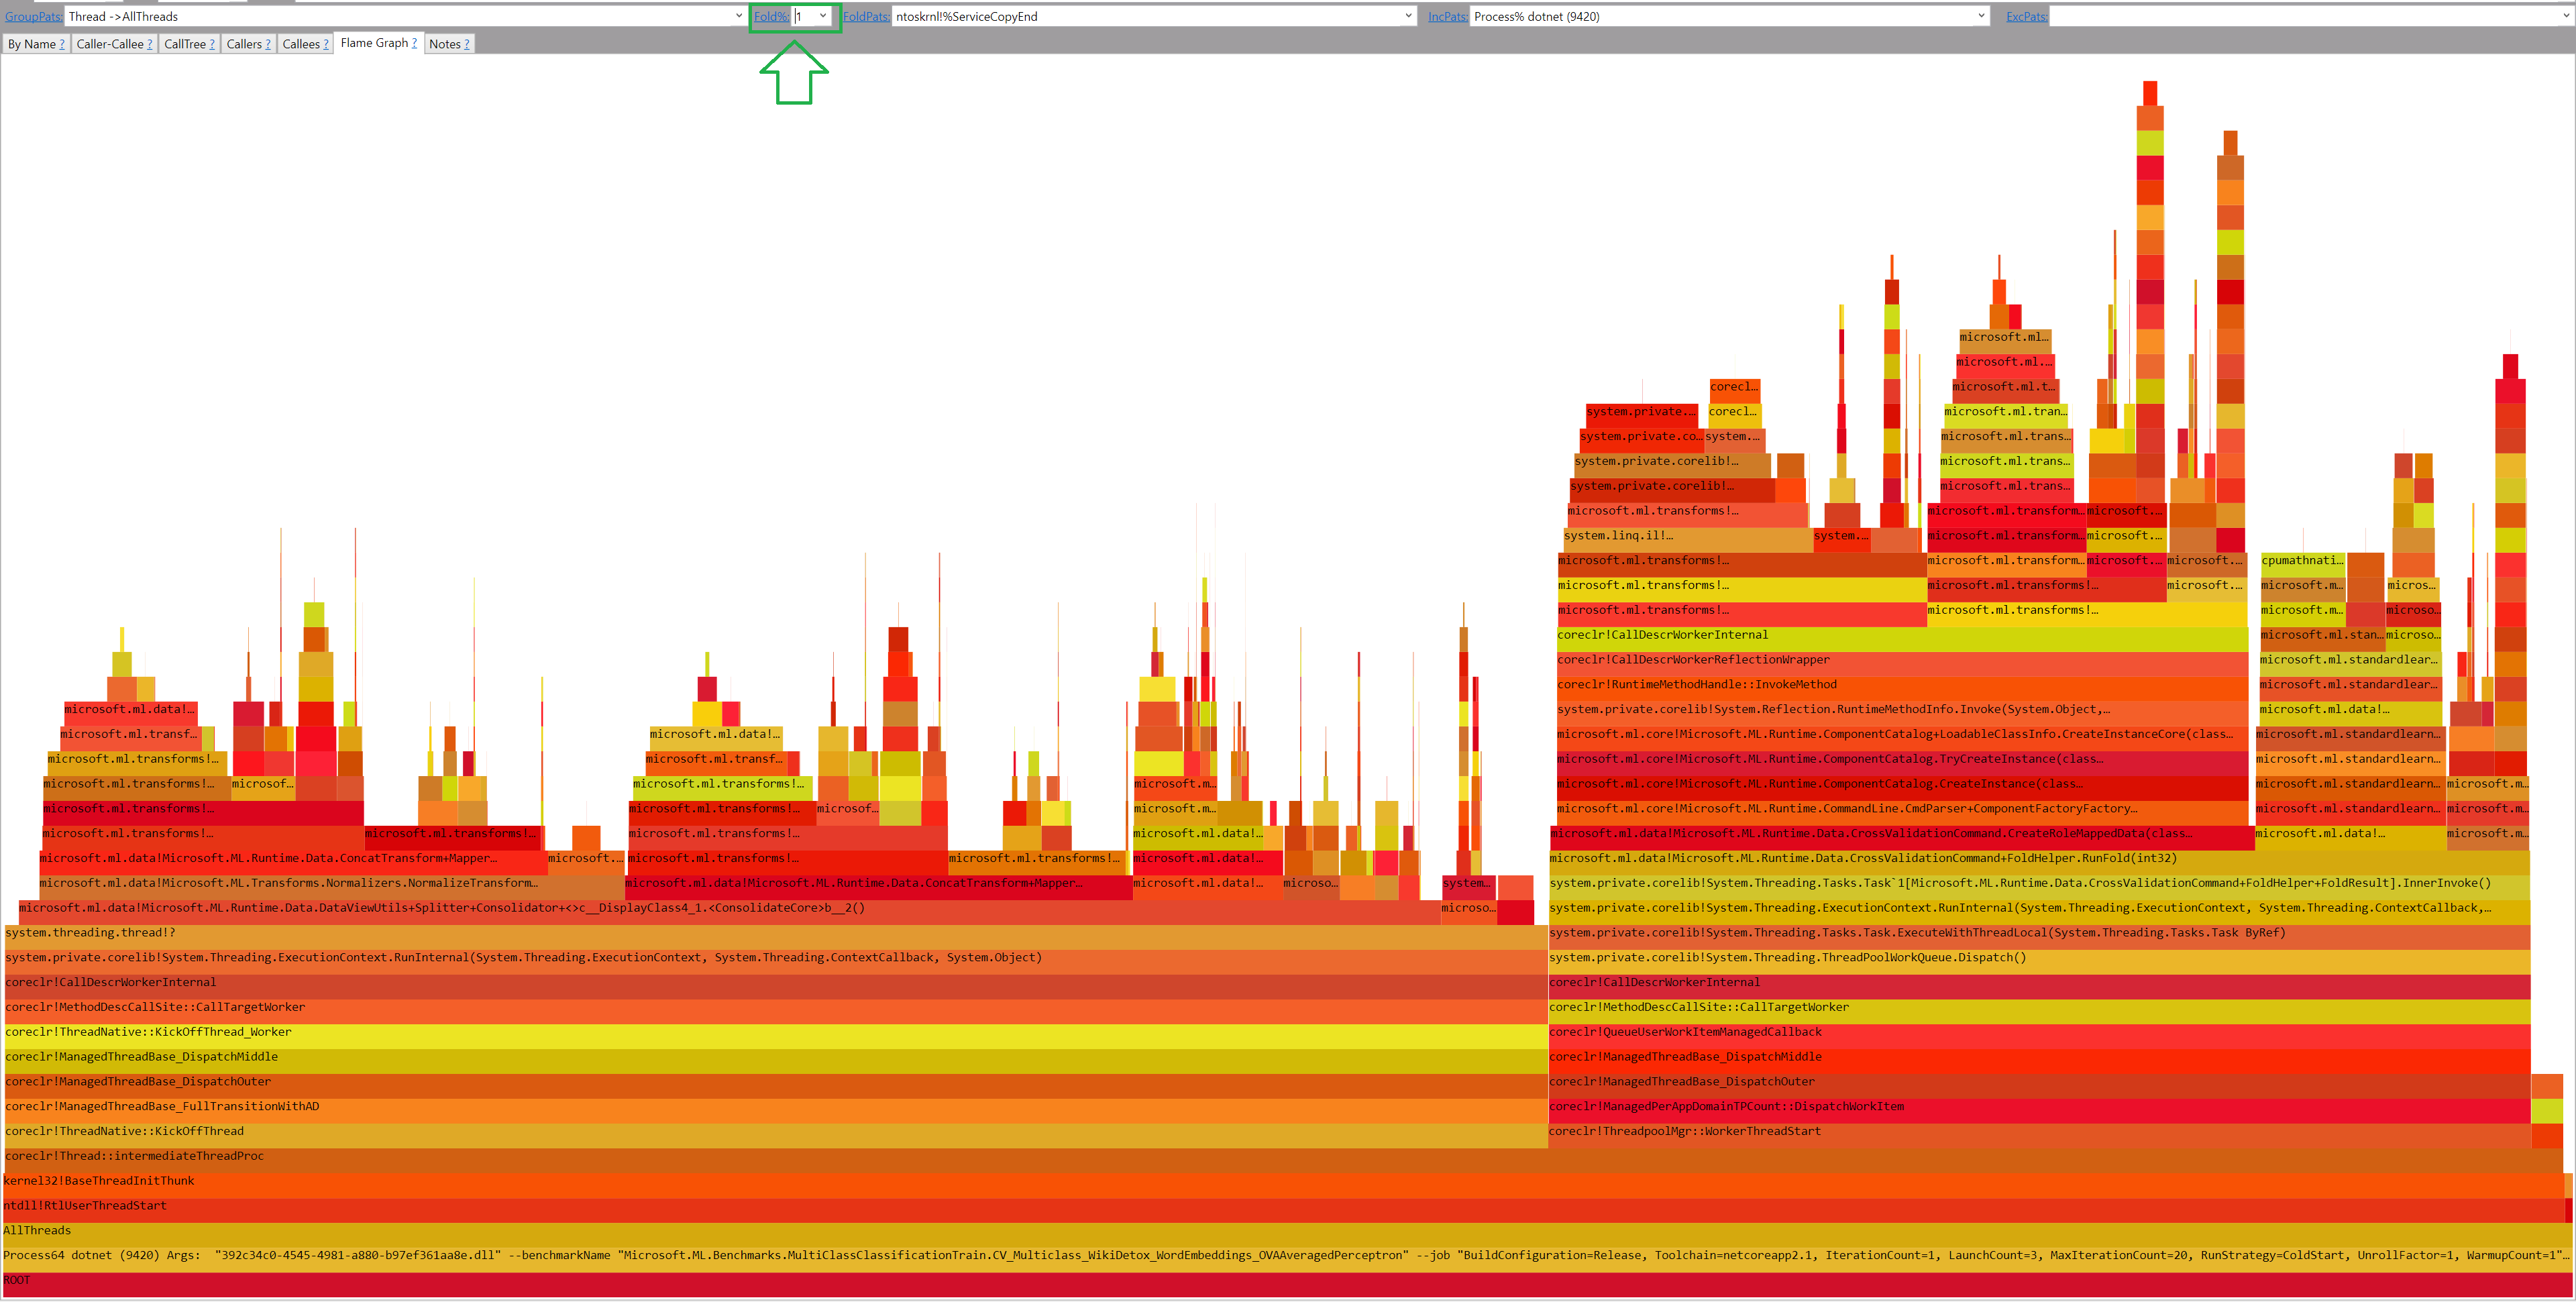
Task: Open the Fold% value dropdown
Action: 823,16
